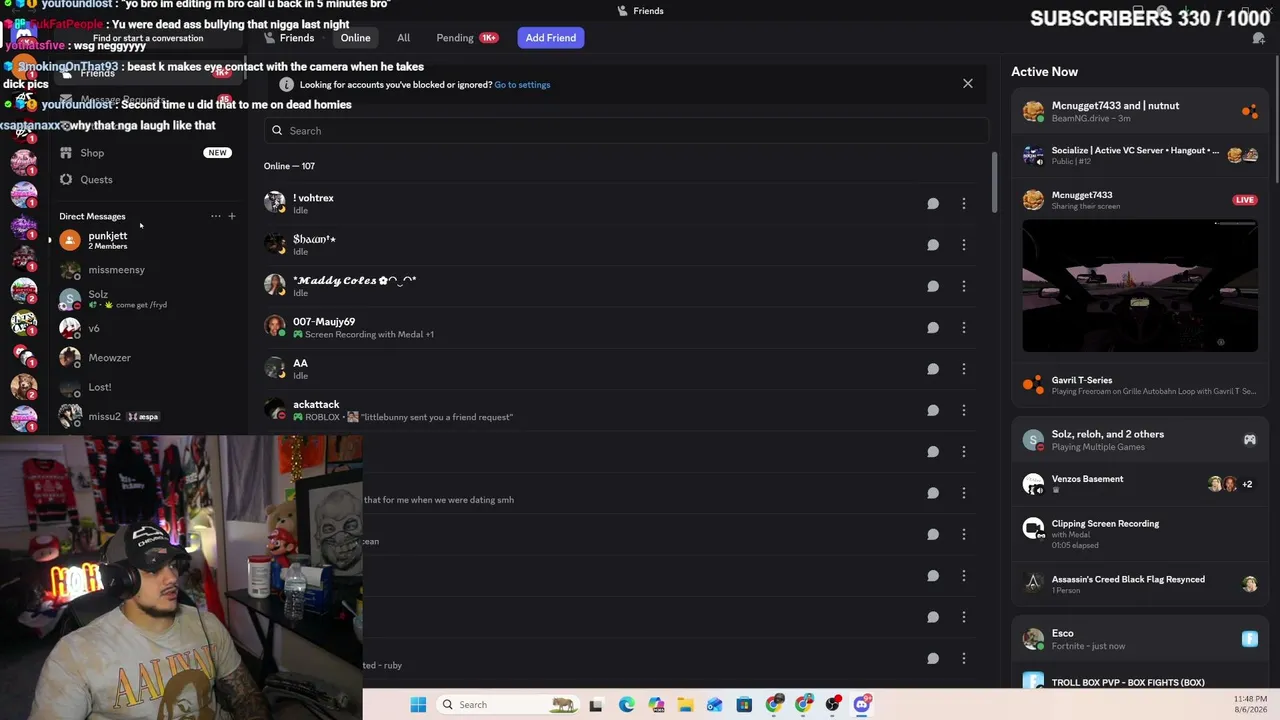Open DM with missu2
The width and height of the screenshot is (1280, 720).
click(145, 416)
